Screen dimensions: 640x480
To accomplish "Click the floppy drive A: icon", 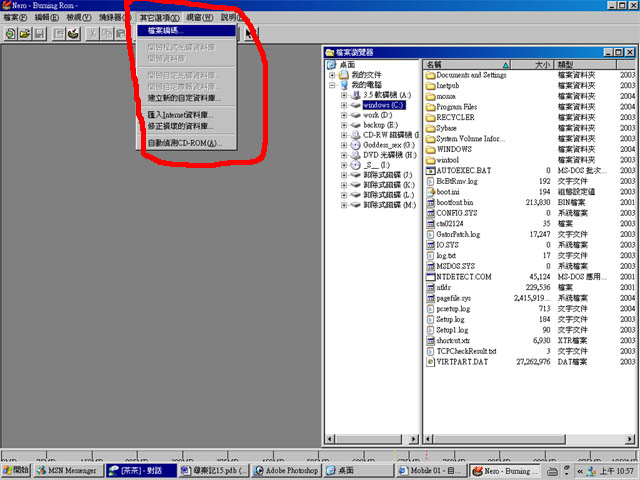I will click(x=356, y=95).
